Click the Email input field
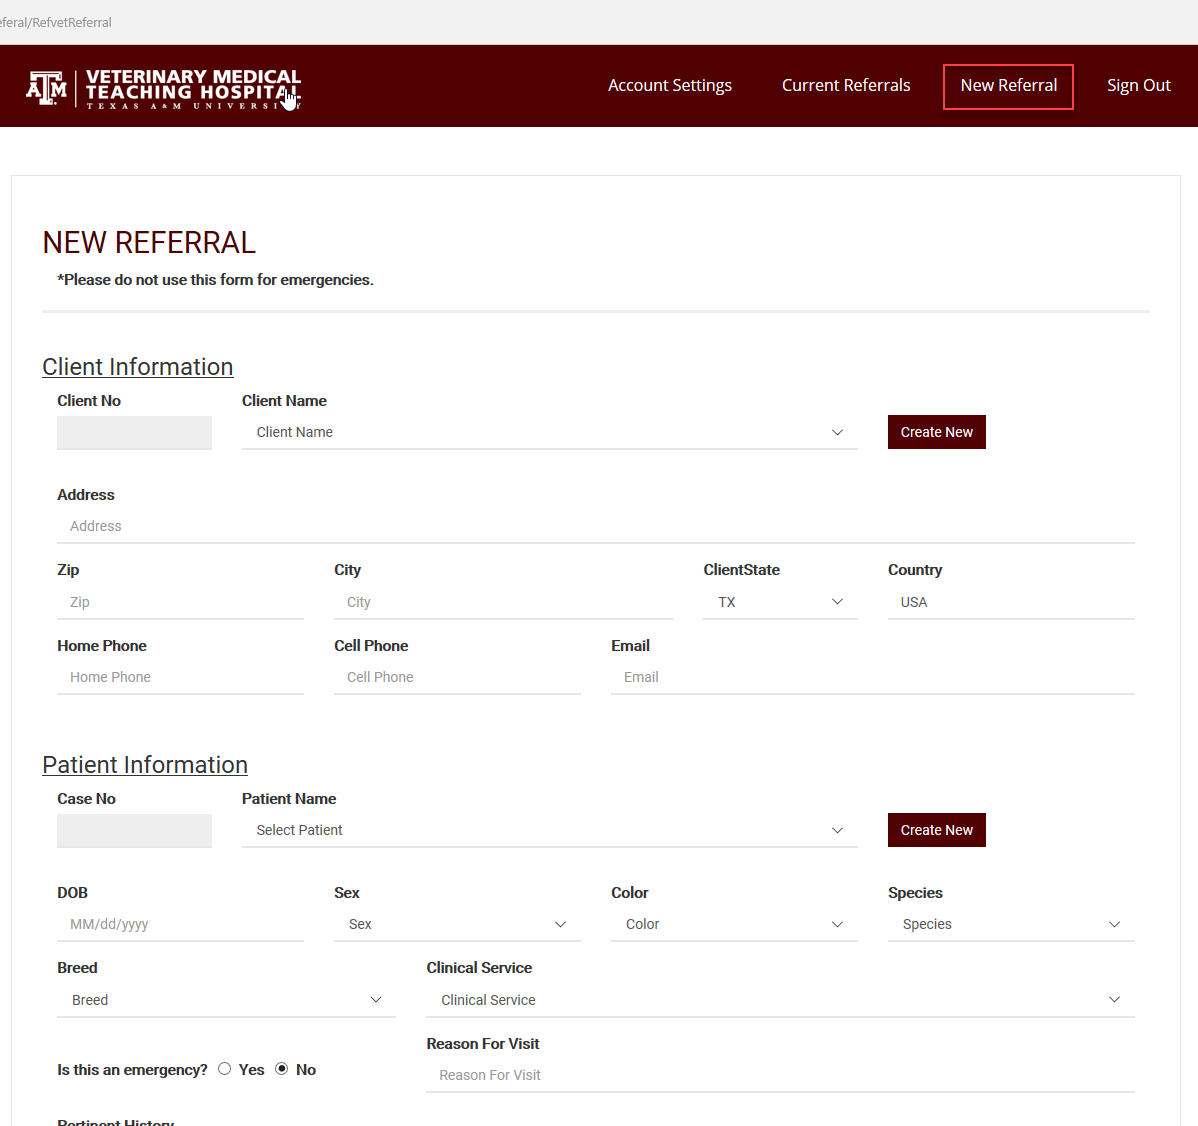Screen dimensions: 1198x1126 tap(873, 677)
